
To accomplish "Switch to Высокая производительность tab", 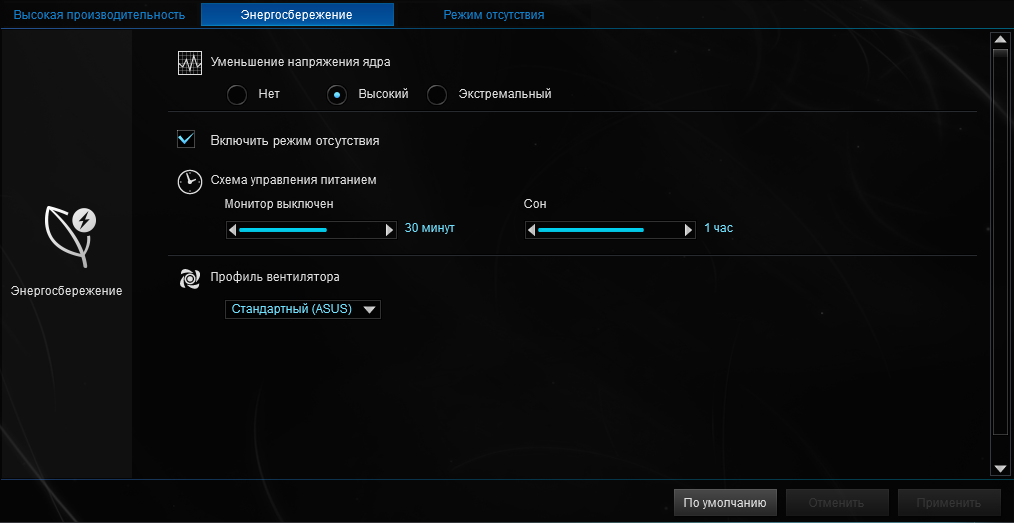I will click(x=99, y=14).
